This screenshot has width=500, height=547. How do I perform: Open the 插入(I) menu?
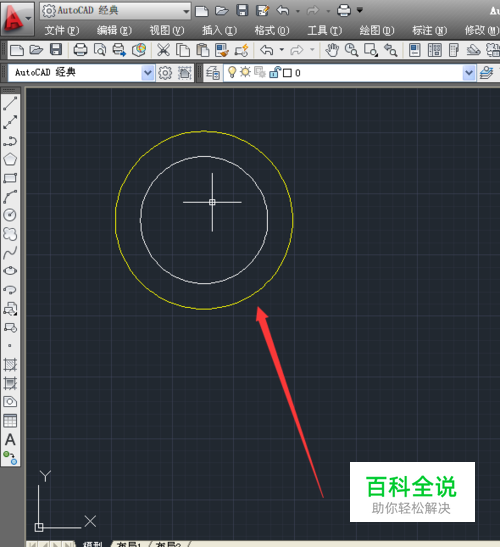coord(219,31)
